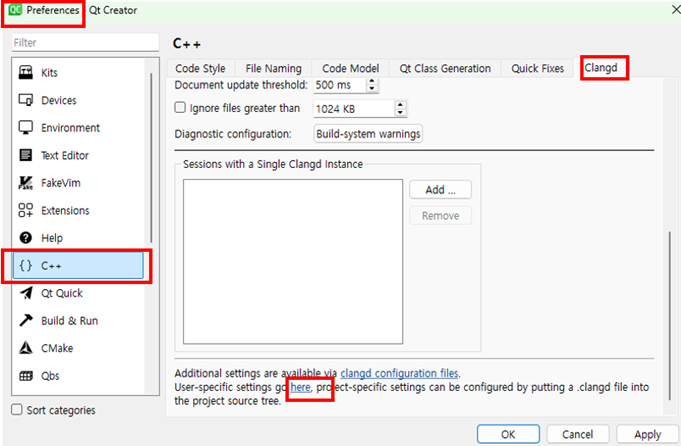Click the Qt Creator logo in title bar

(15, 10)
